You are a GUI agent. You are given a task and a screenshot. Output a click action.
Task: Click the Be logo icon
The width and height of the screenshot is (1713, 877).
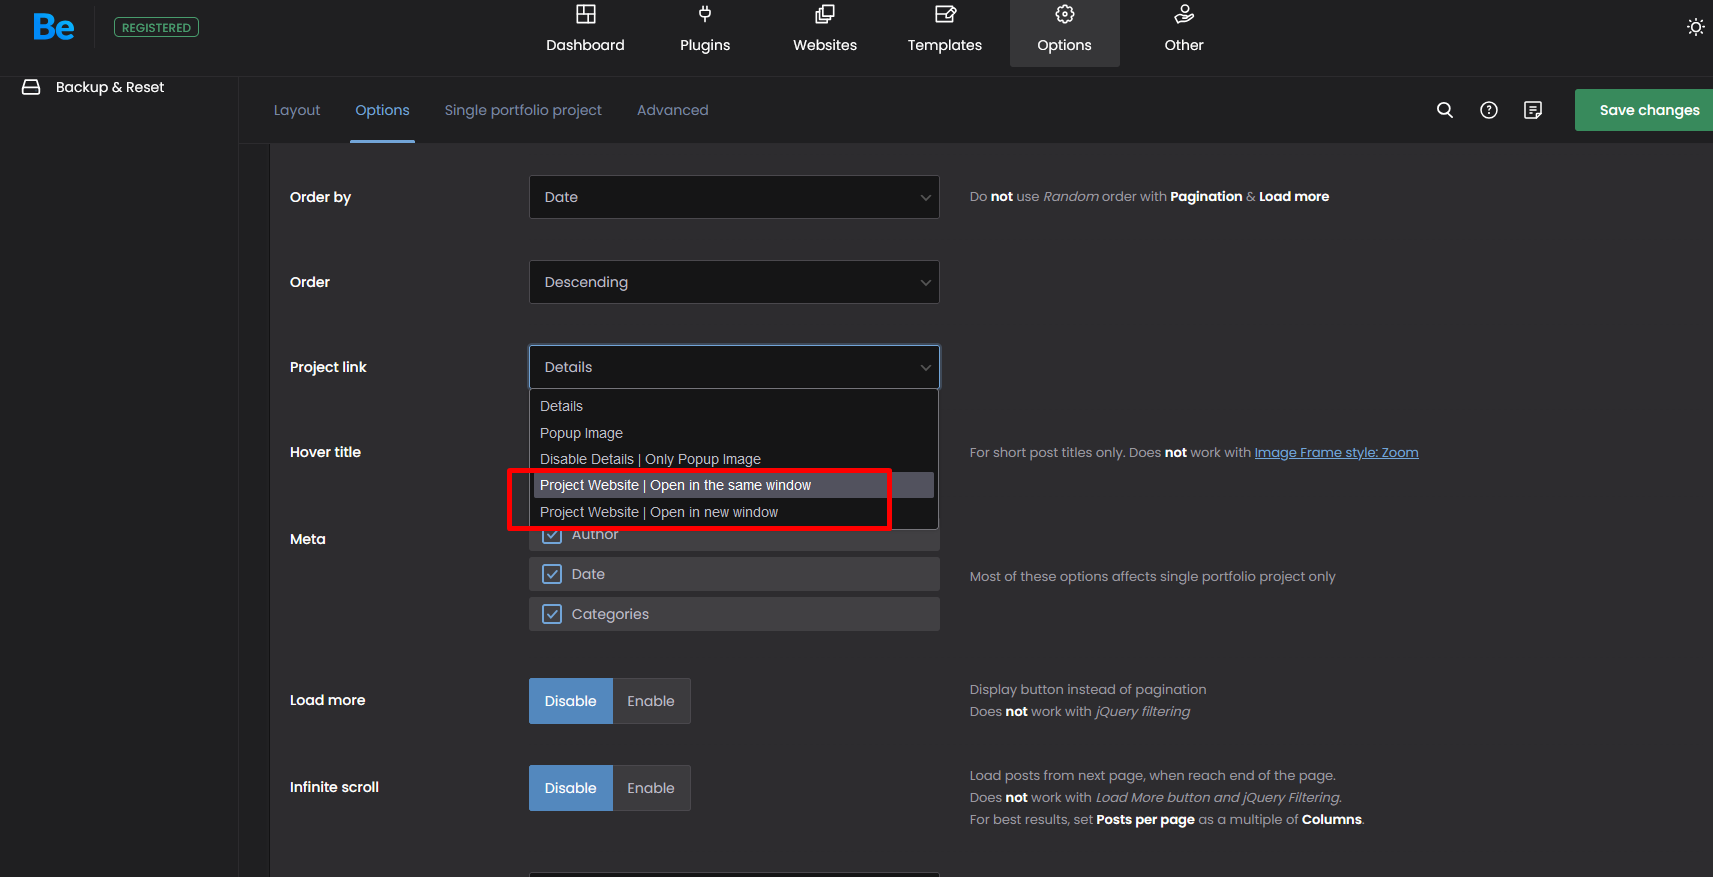point(53,27)
